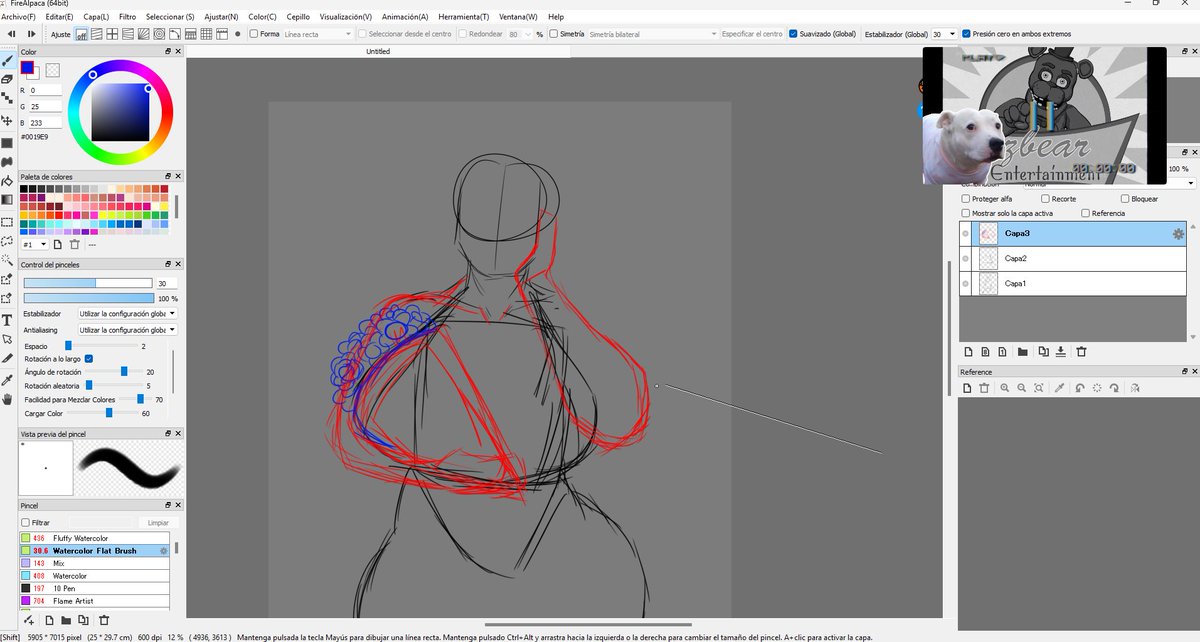Pick the Lasso selection tool
Viewport: 1200px width, 642px height.
7,241
